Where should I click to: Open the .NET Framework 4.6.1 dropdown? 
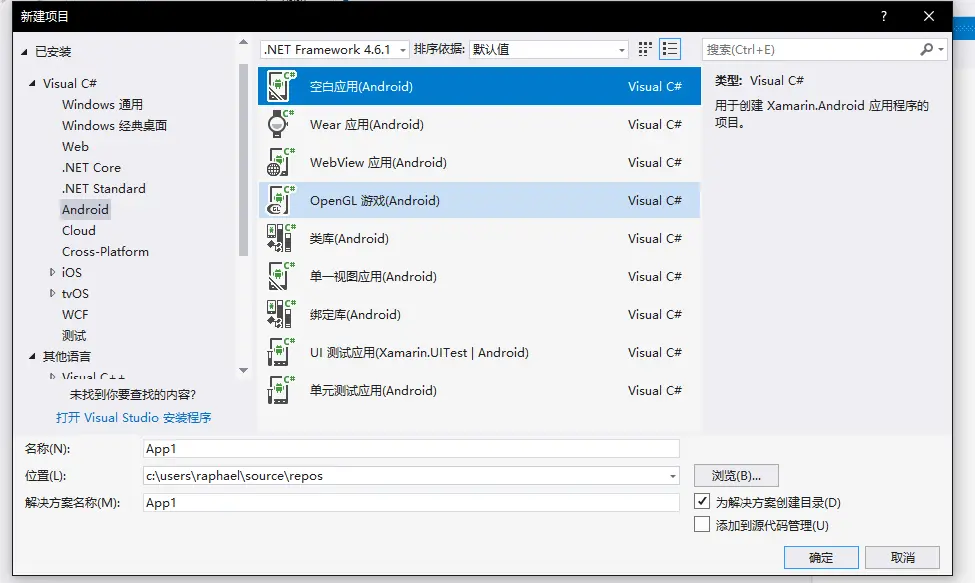click(335, 49)
